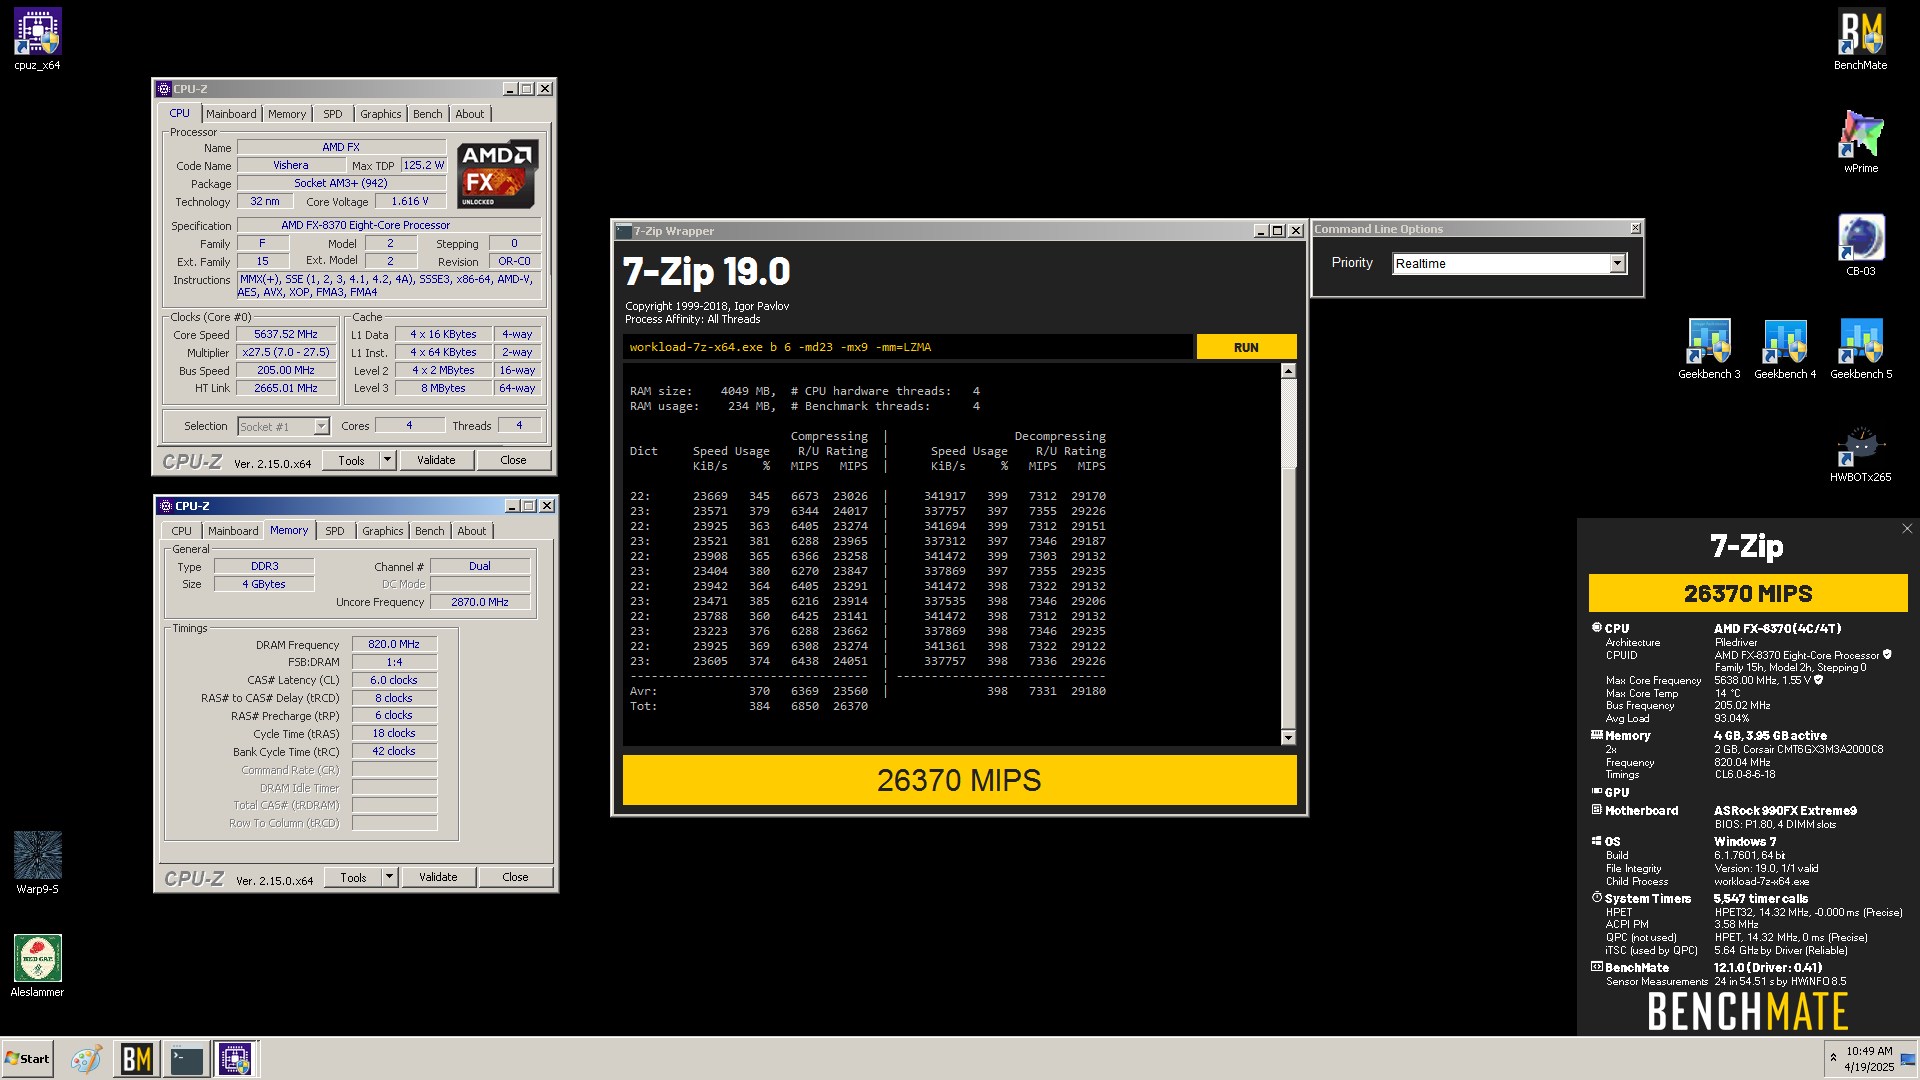Launch the HWBOTx265 desktop shortcut
1920x1080 pixels.
pos(1860,452)
